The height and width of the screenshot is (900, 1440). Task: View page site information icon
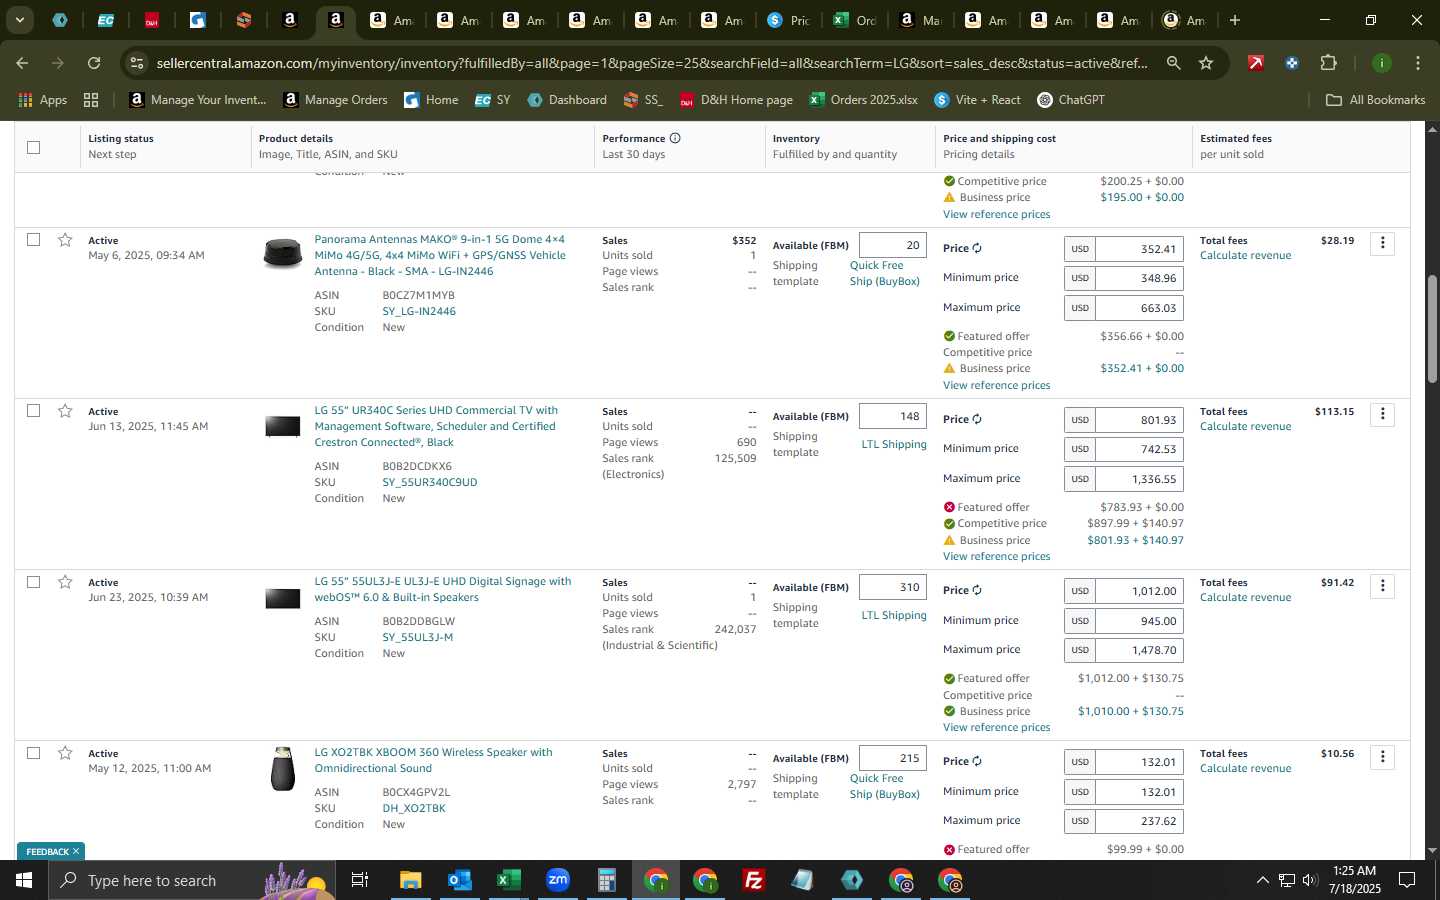coord(137,63)
